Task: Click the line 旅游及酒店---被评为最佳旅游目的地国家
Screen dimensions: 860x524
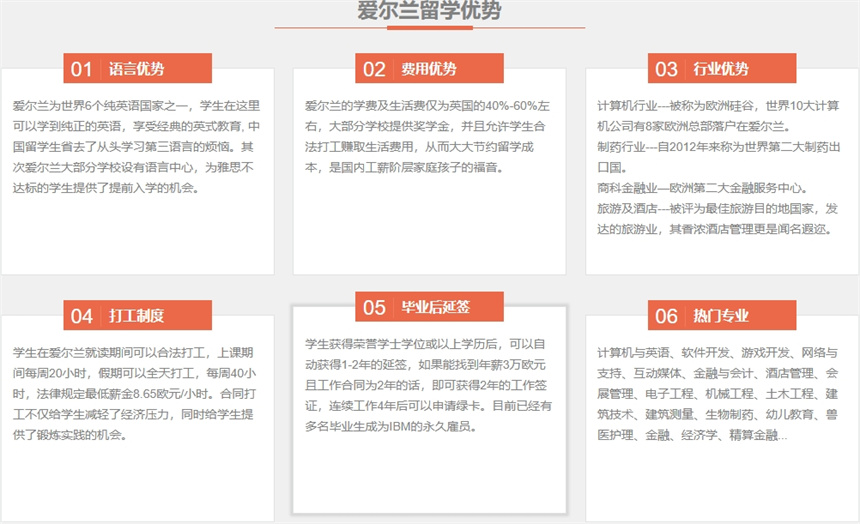Action: [x=705, y=208]
